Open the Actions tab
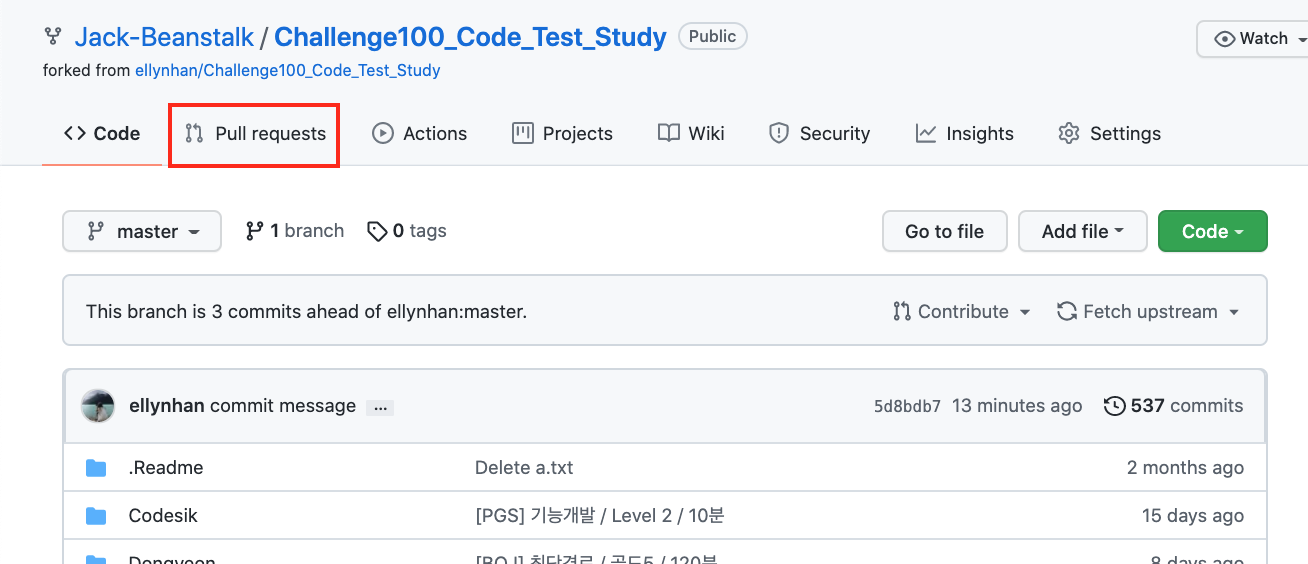 tap(419, 134)
